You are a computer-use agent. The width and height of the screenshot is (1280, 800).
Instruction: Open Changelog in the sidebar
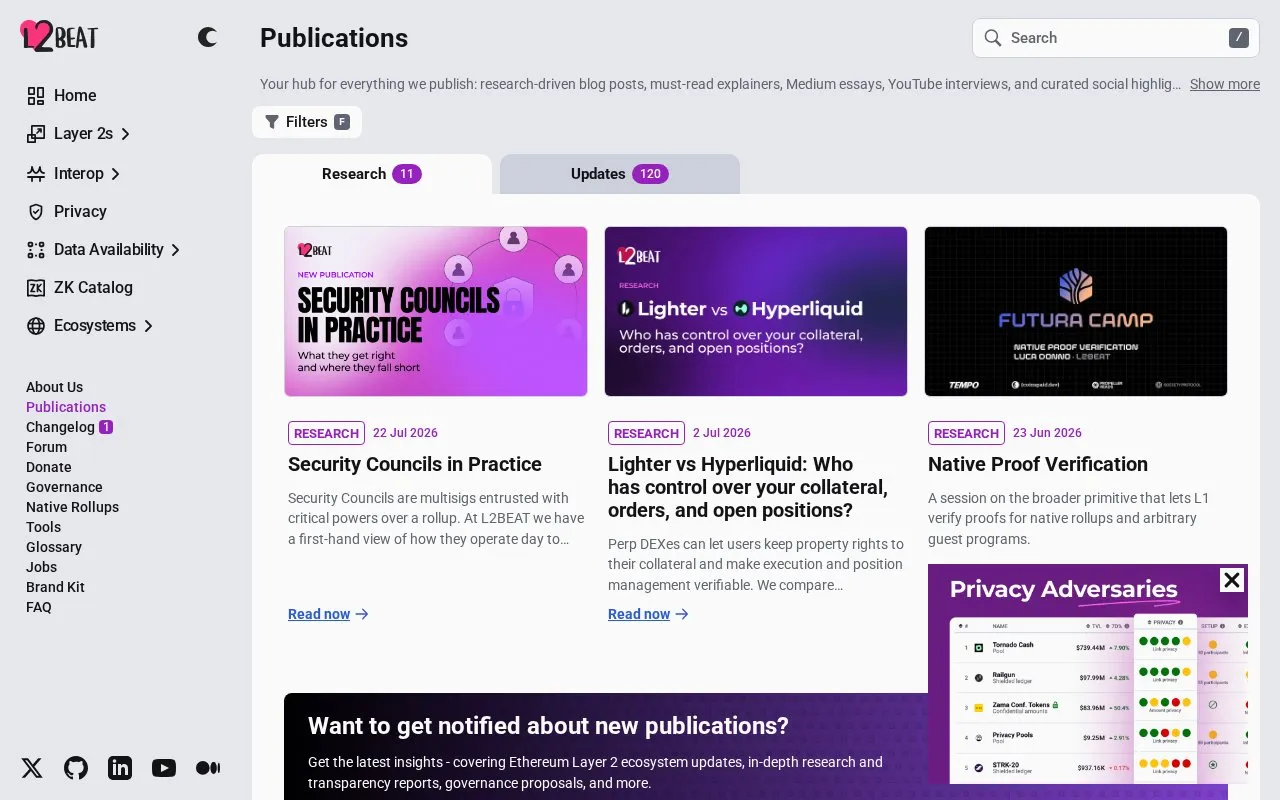(60, 427)
